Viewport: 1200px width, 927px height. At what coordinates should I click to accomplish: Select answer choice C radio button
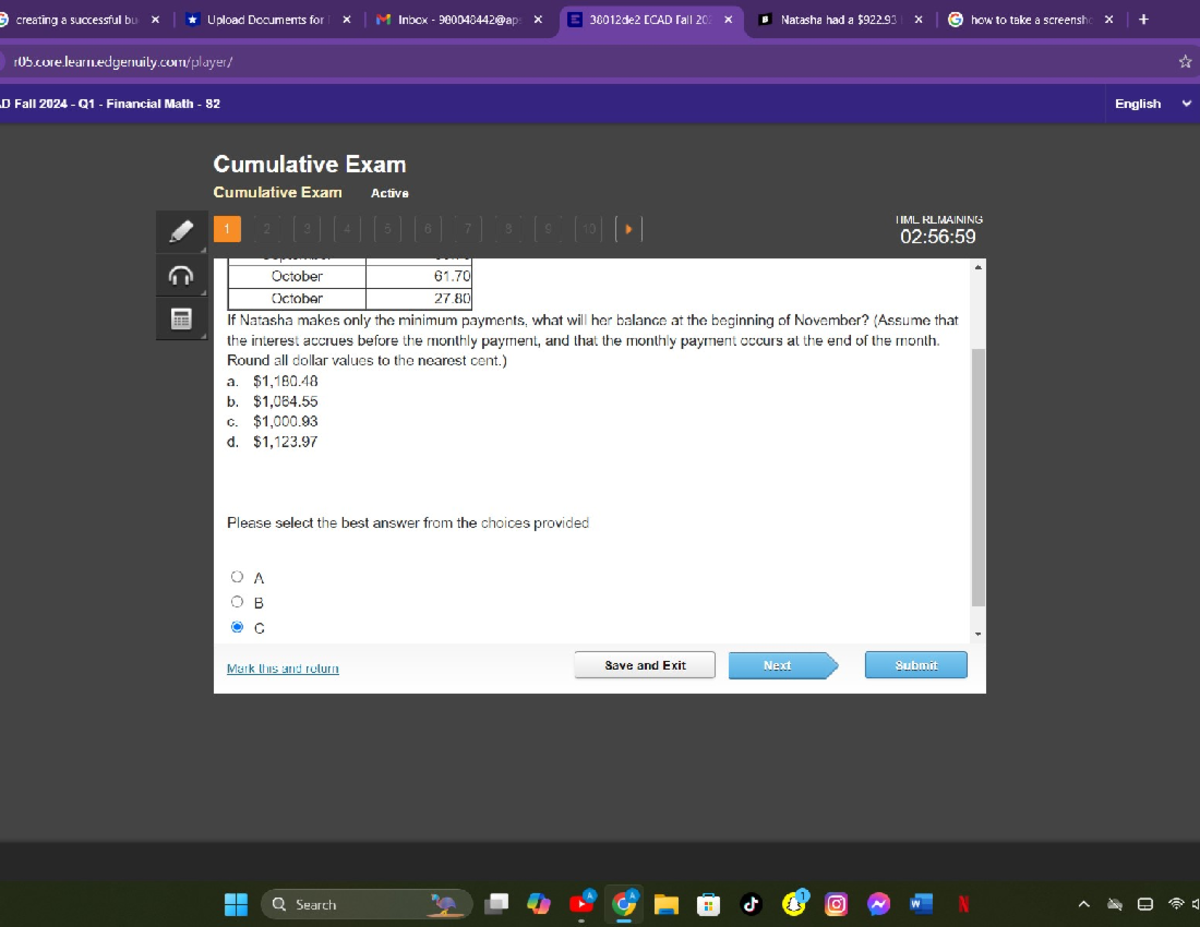pyautogui.click(x=237, y=627)
